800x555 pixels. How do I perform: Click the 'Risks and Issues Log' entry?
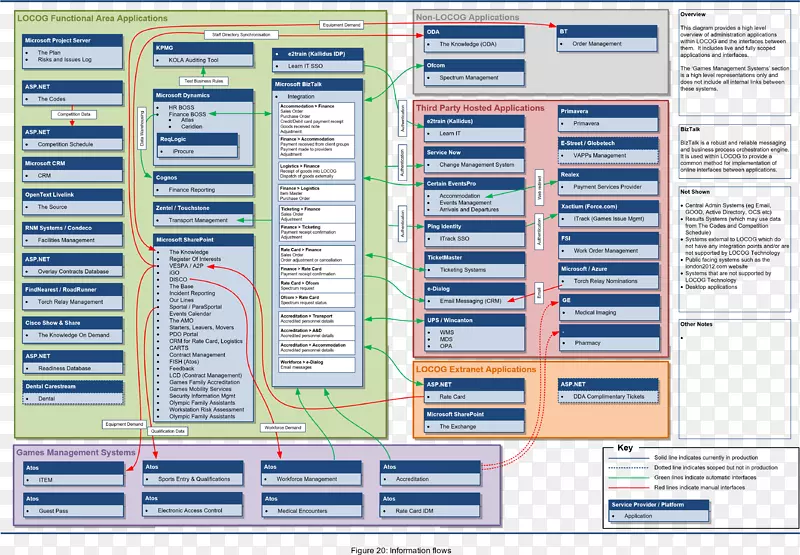(x=65, y=60)
